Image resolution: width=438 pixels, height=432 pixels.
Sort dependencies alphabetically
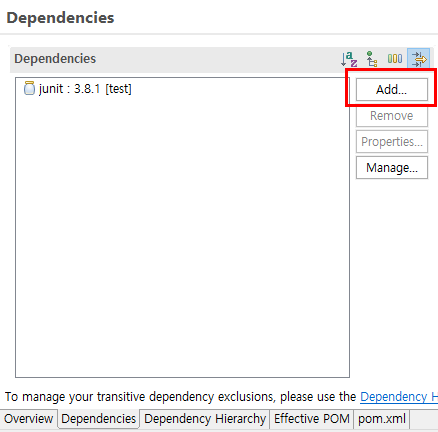pos(349,59)
